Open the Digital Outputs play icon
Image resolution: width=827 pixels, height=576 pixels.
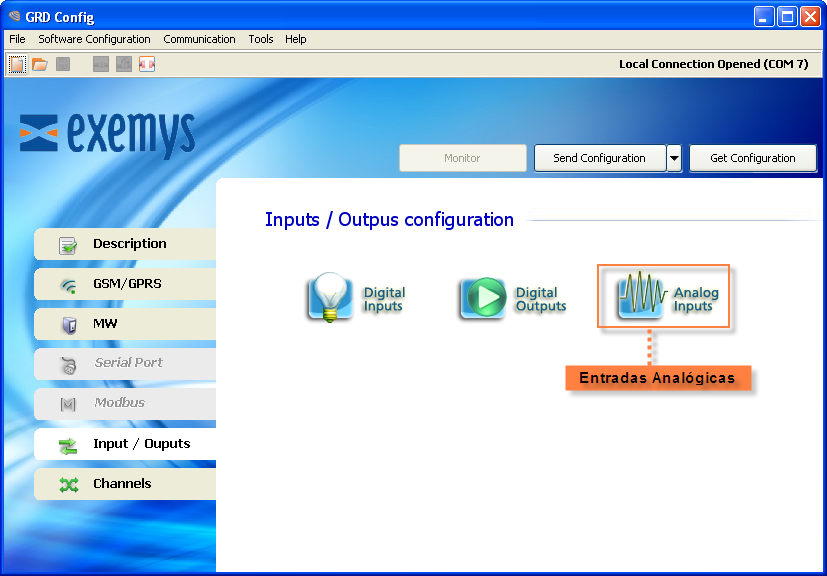[x=482, y=298]
